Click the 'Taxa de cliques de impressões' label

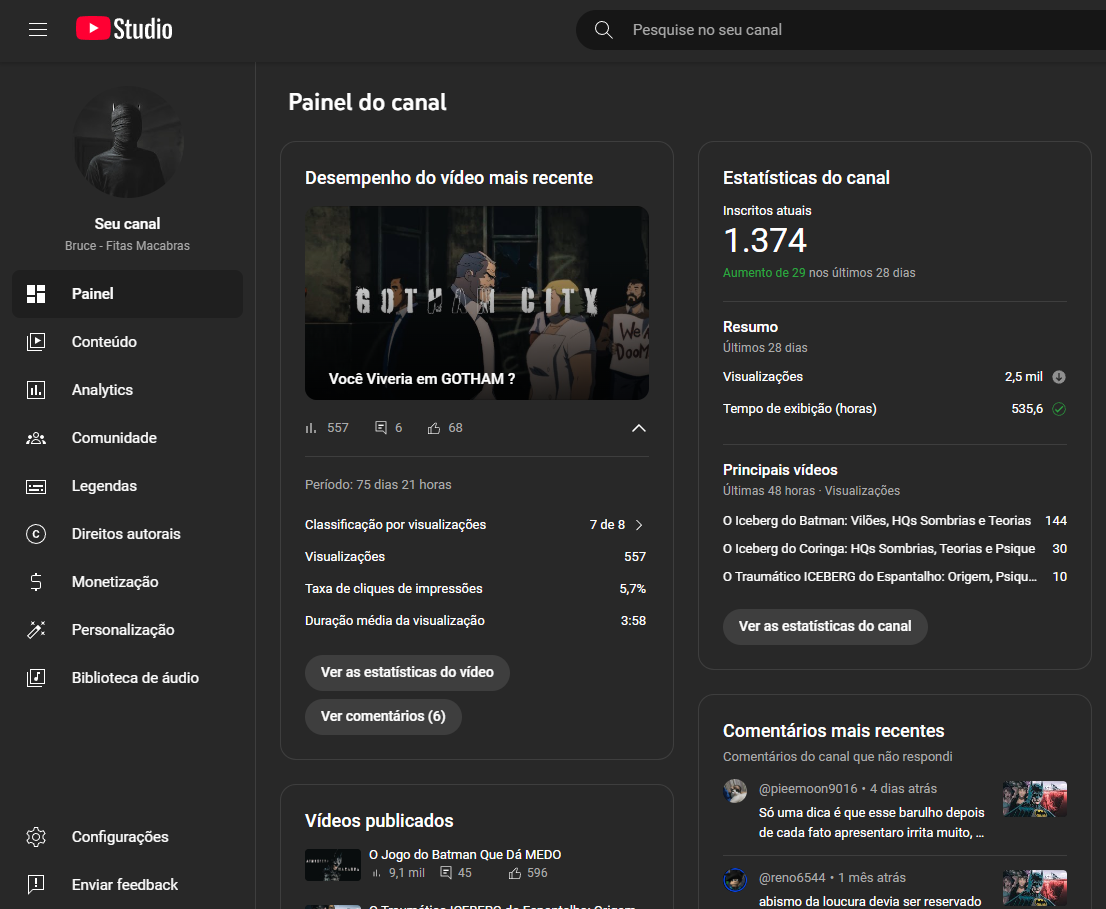click(x=394, y=589)
